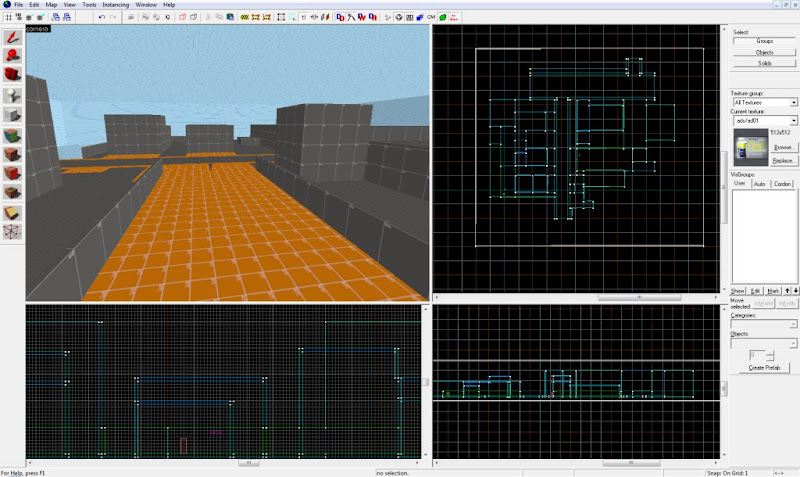800x477 pixels.
Task: Click the smaller grid size icon
Action: 30,17
